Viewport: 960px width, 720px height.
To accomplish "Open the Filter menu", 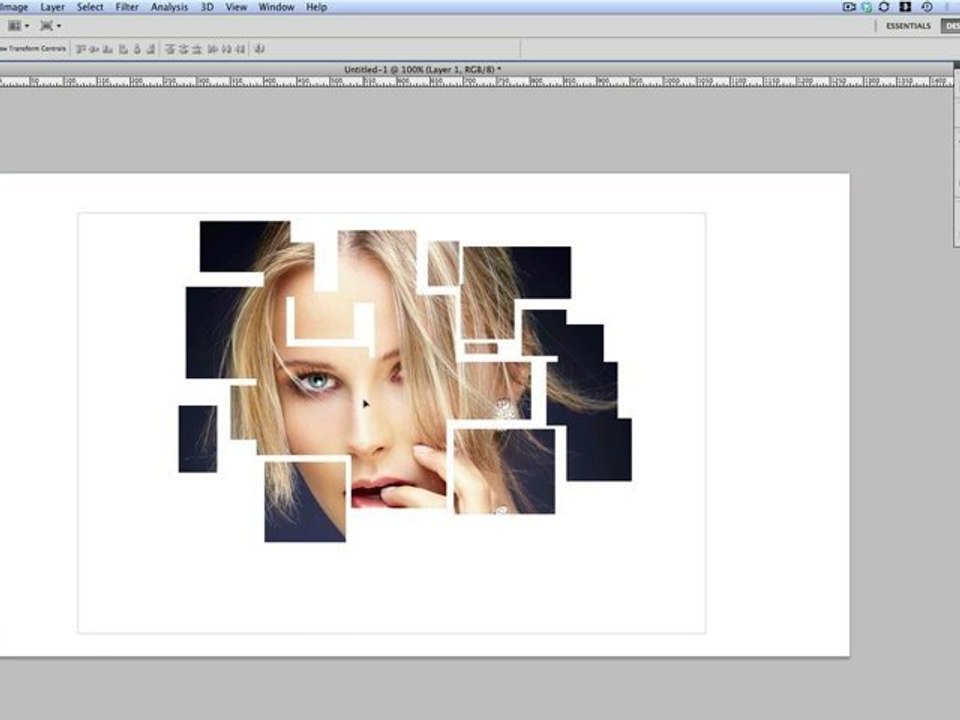I will pyautogui.click(x=127, y=7).
